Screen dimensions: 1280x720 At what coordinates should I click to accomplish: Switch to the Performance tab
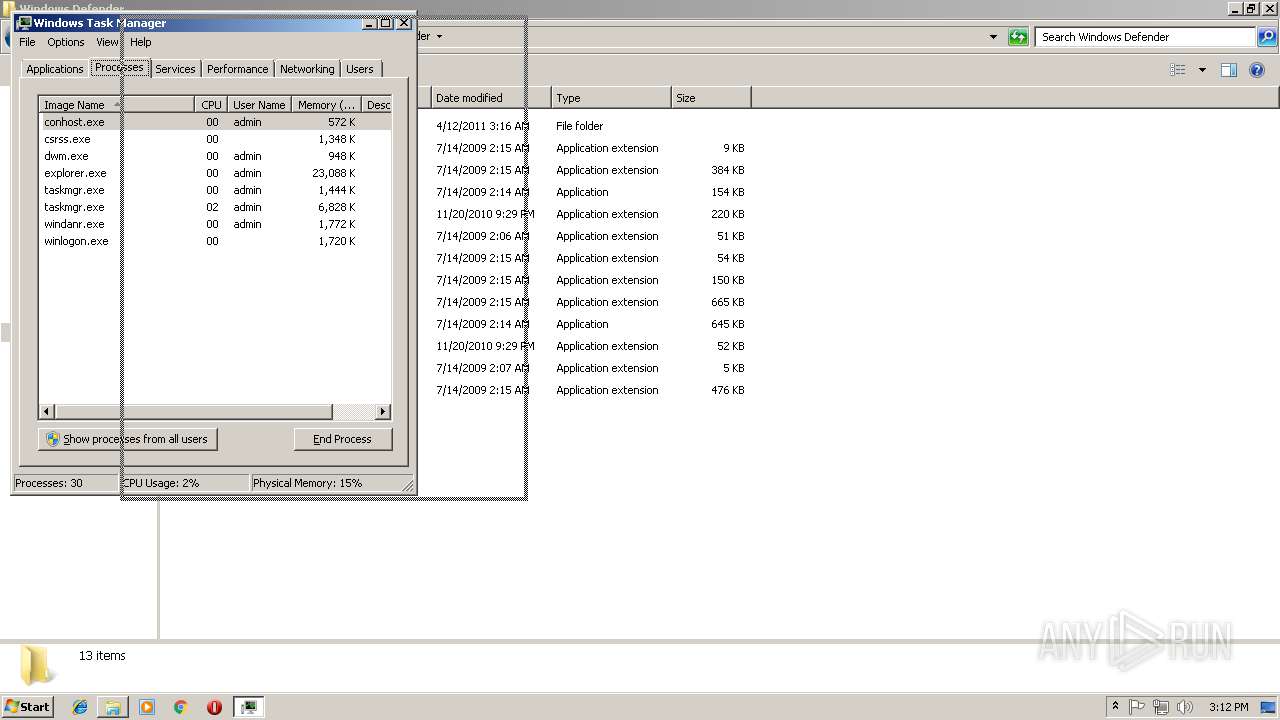pyautogui.click(x=237, y=69)
